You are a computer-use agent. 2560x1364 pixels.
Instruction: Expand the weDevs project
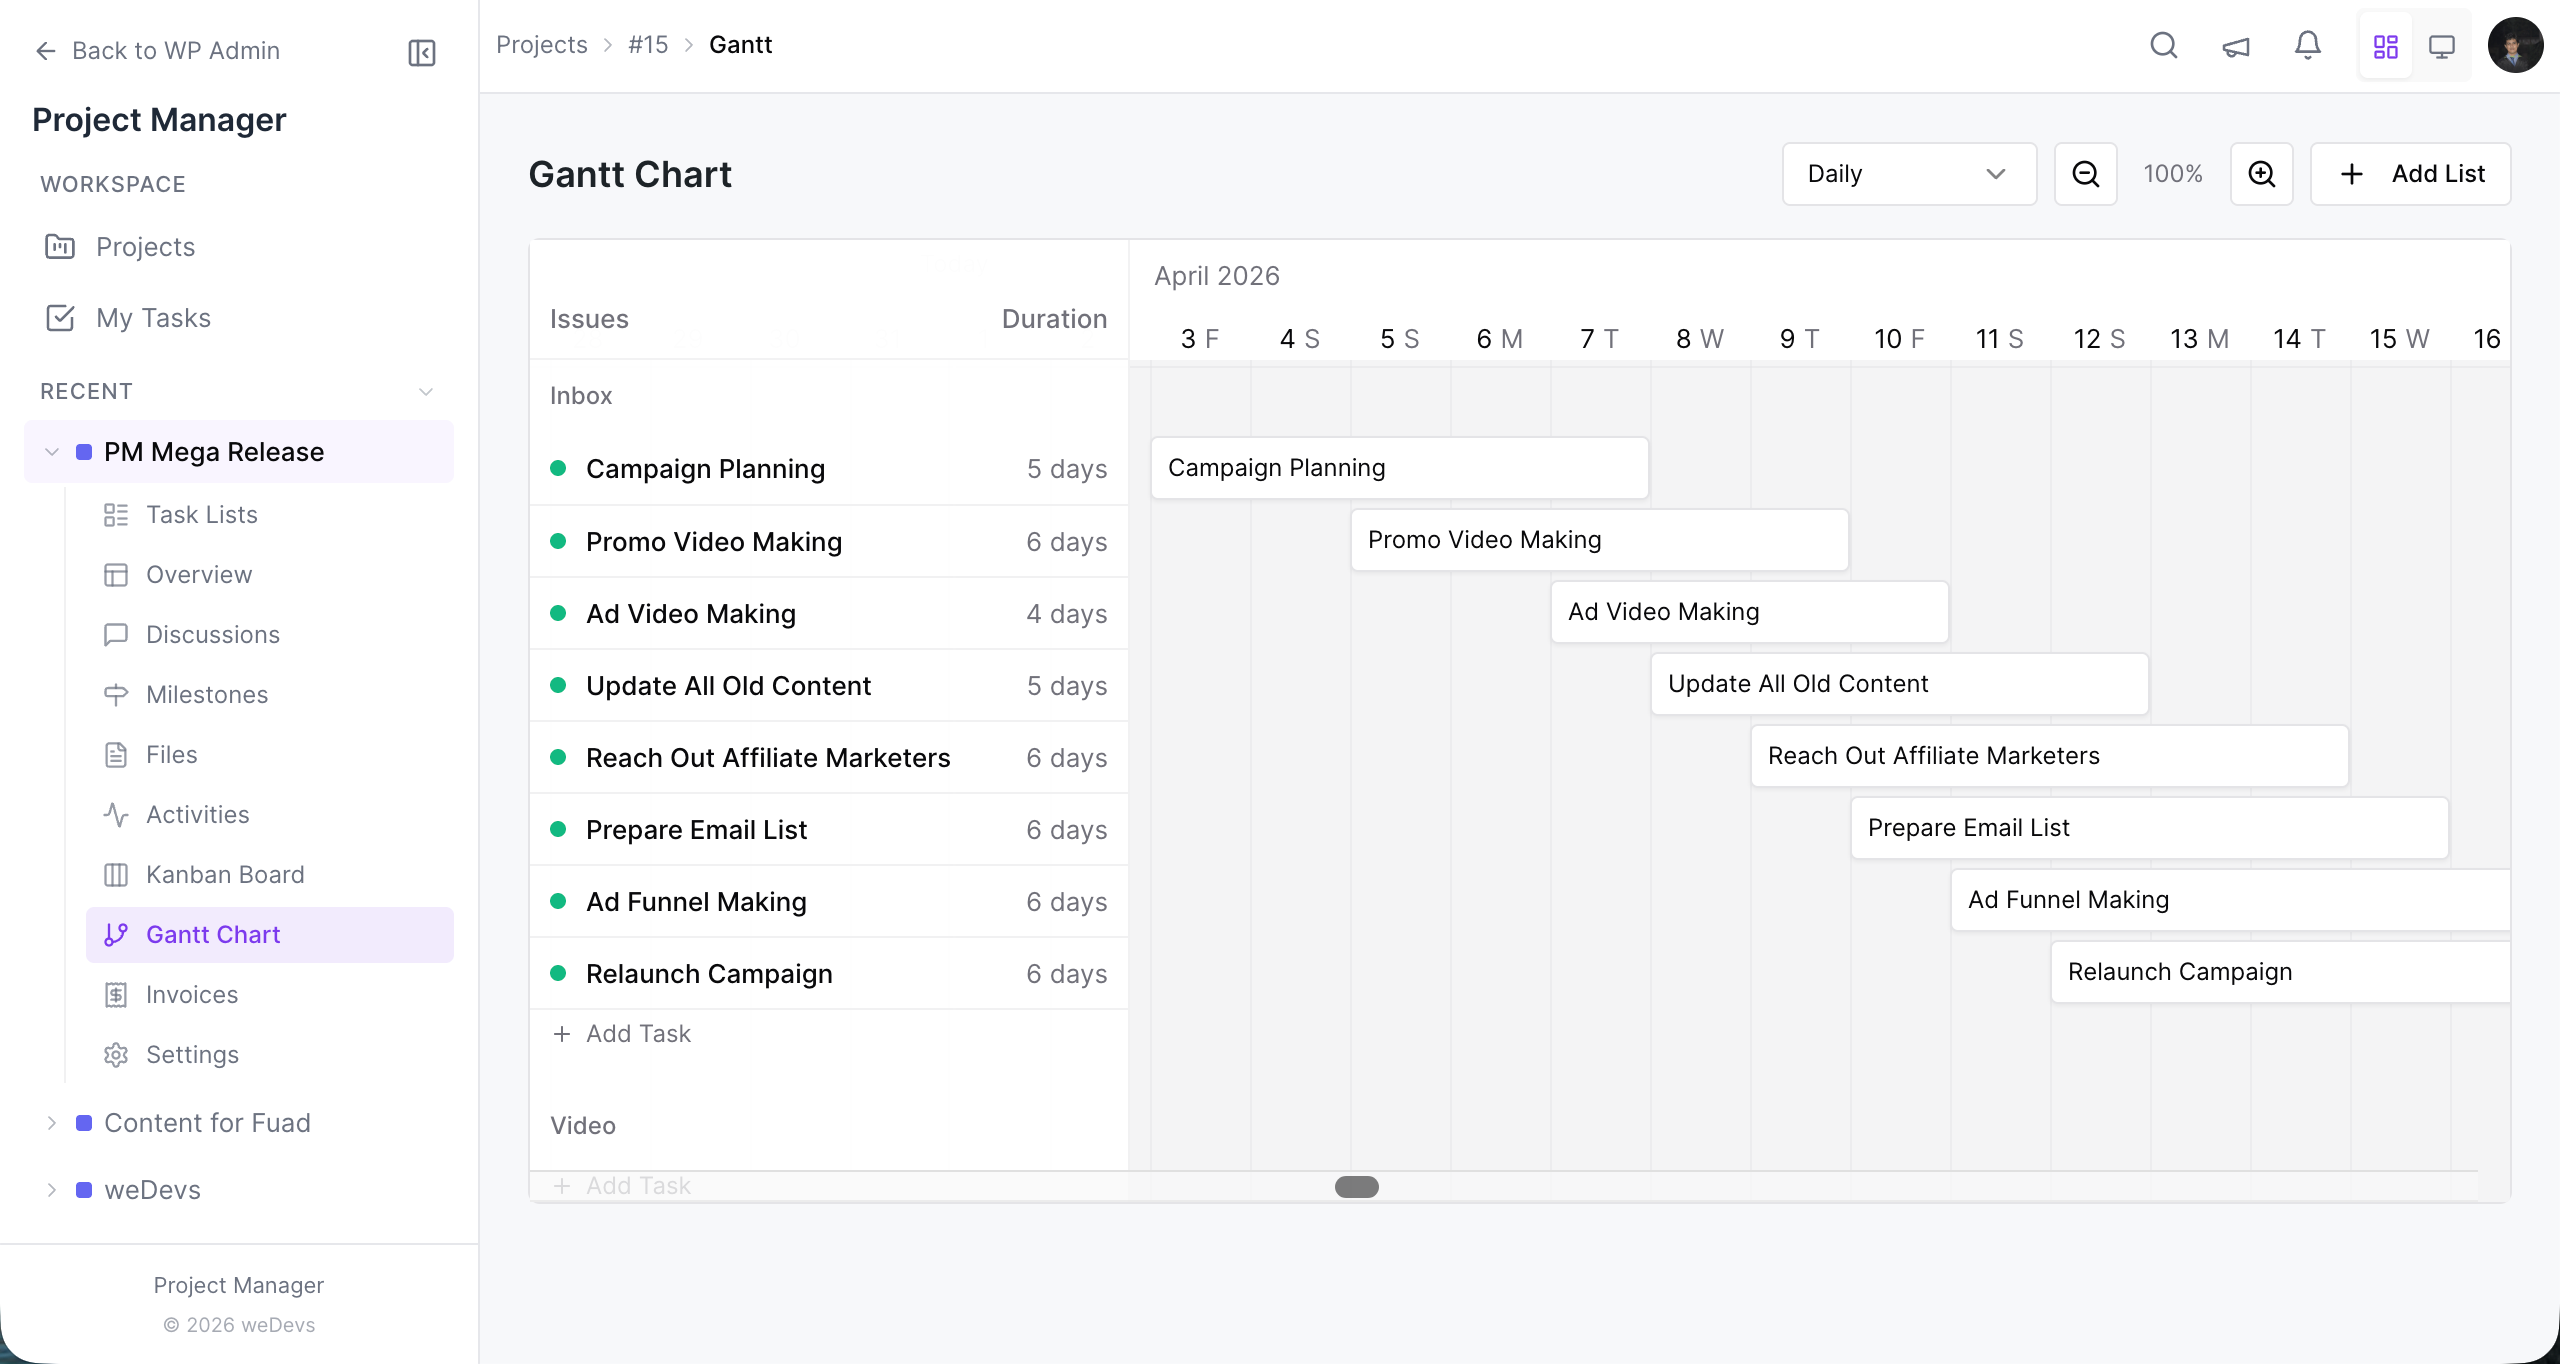[x=51, y=1189]
